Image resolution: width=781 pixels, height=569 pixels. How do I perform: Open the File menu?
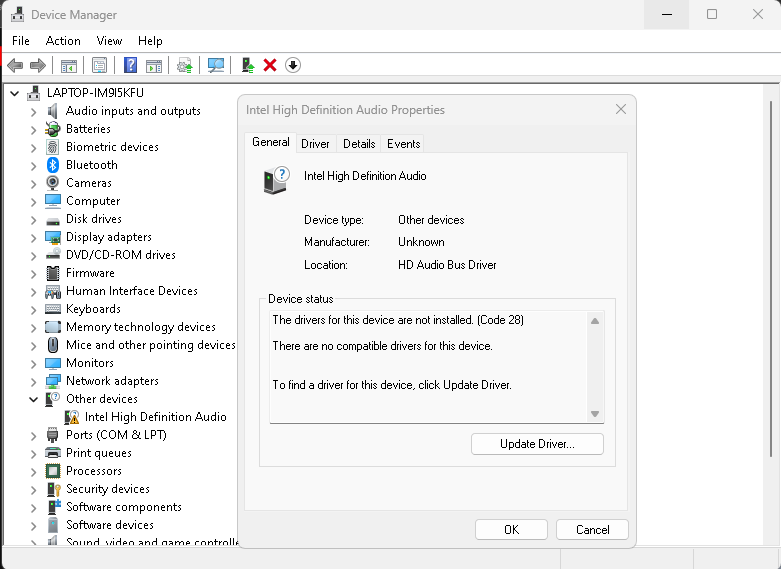coord(21,41)
